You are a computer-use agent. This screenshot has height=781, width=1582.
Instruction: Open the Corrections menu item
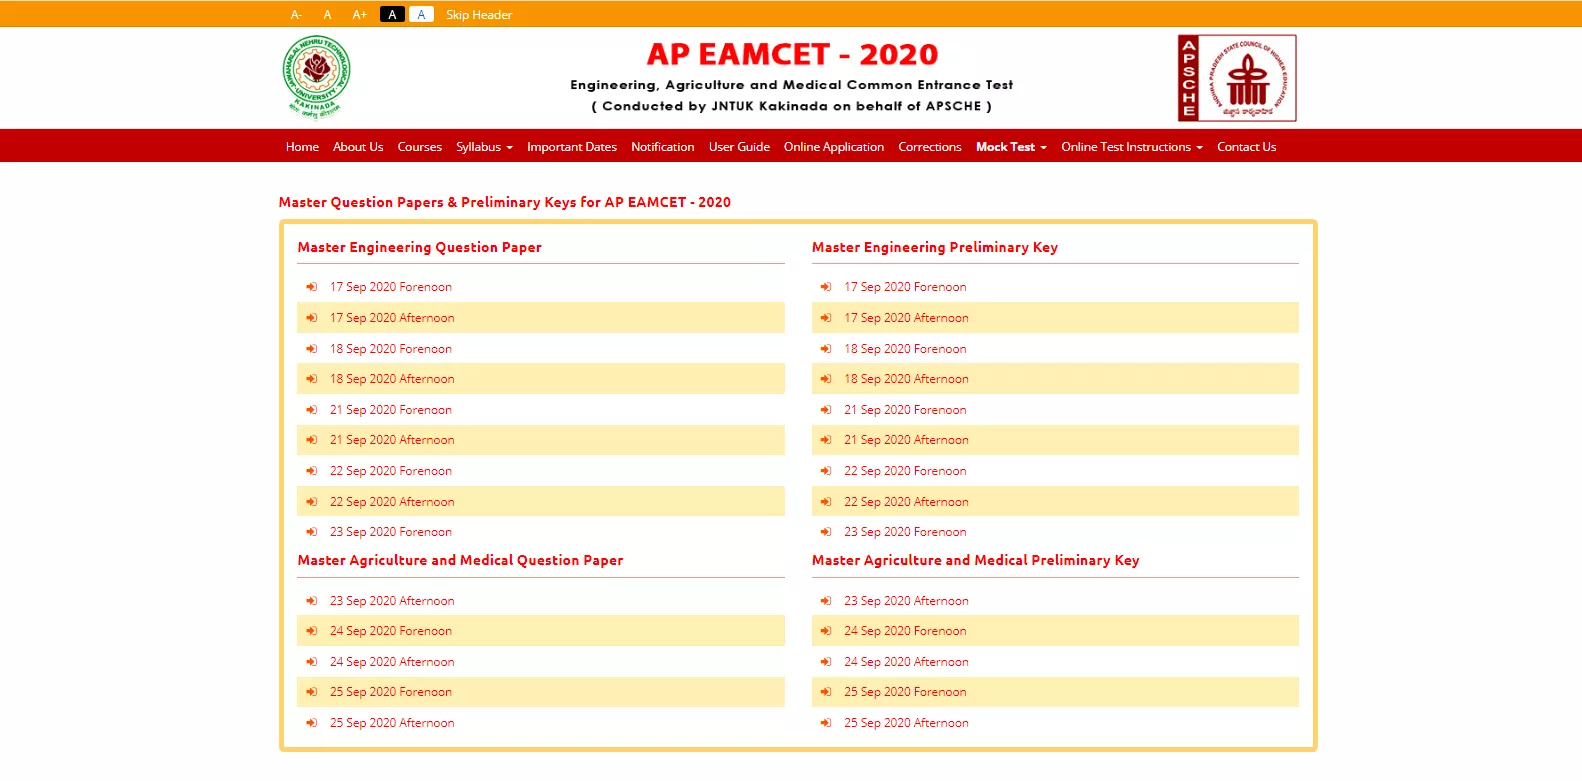(x=930, y=147)
